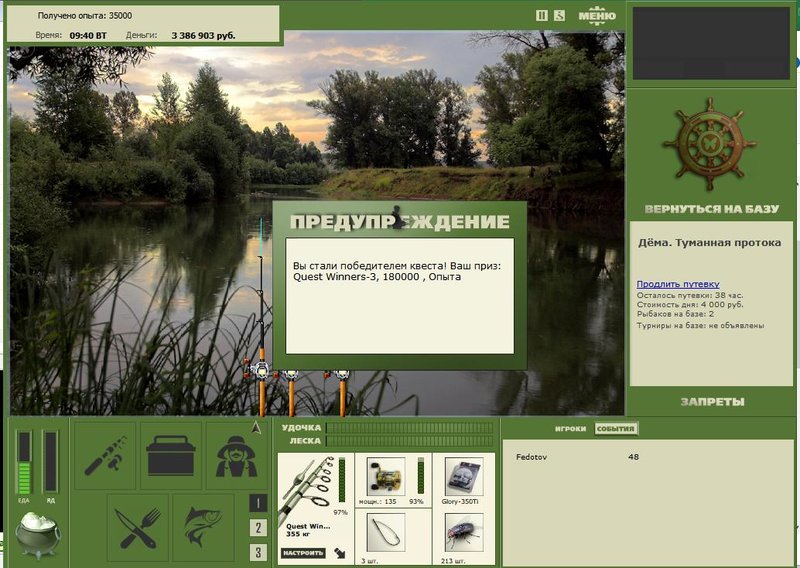Switch to rod slot 2
Screen dimensions: 800x568
click(x=258, y=528)
